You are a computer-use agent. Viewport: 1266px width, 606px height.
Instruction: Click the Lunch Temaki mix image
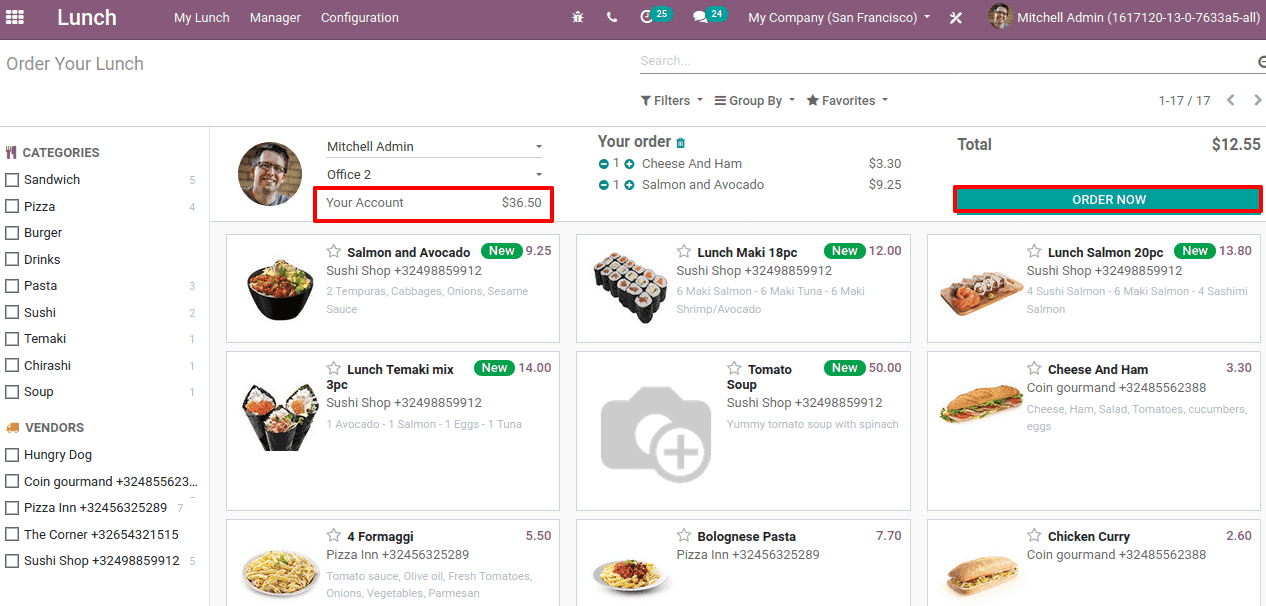click(x=280, y=416)
